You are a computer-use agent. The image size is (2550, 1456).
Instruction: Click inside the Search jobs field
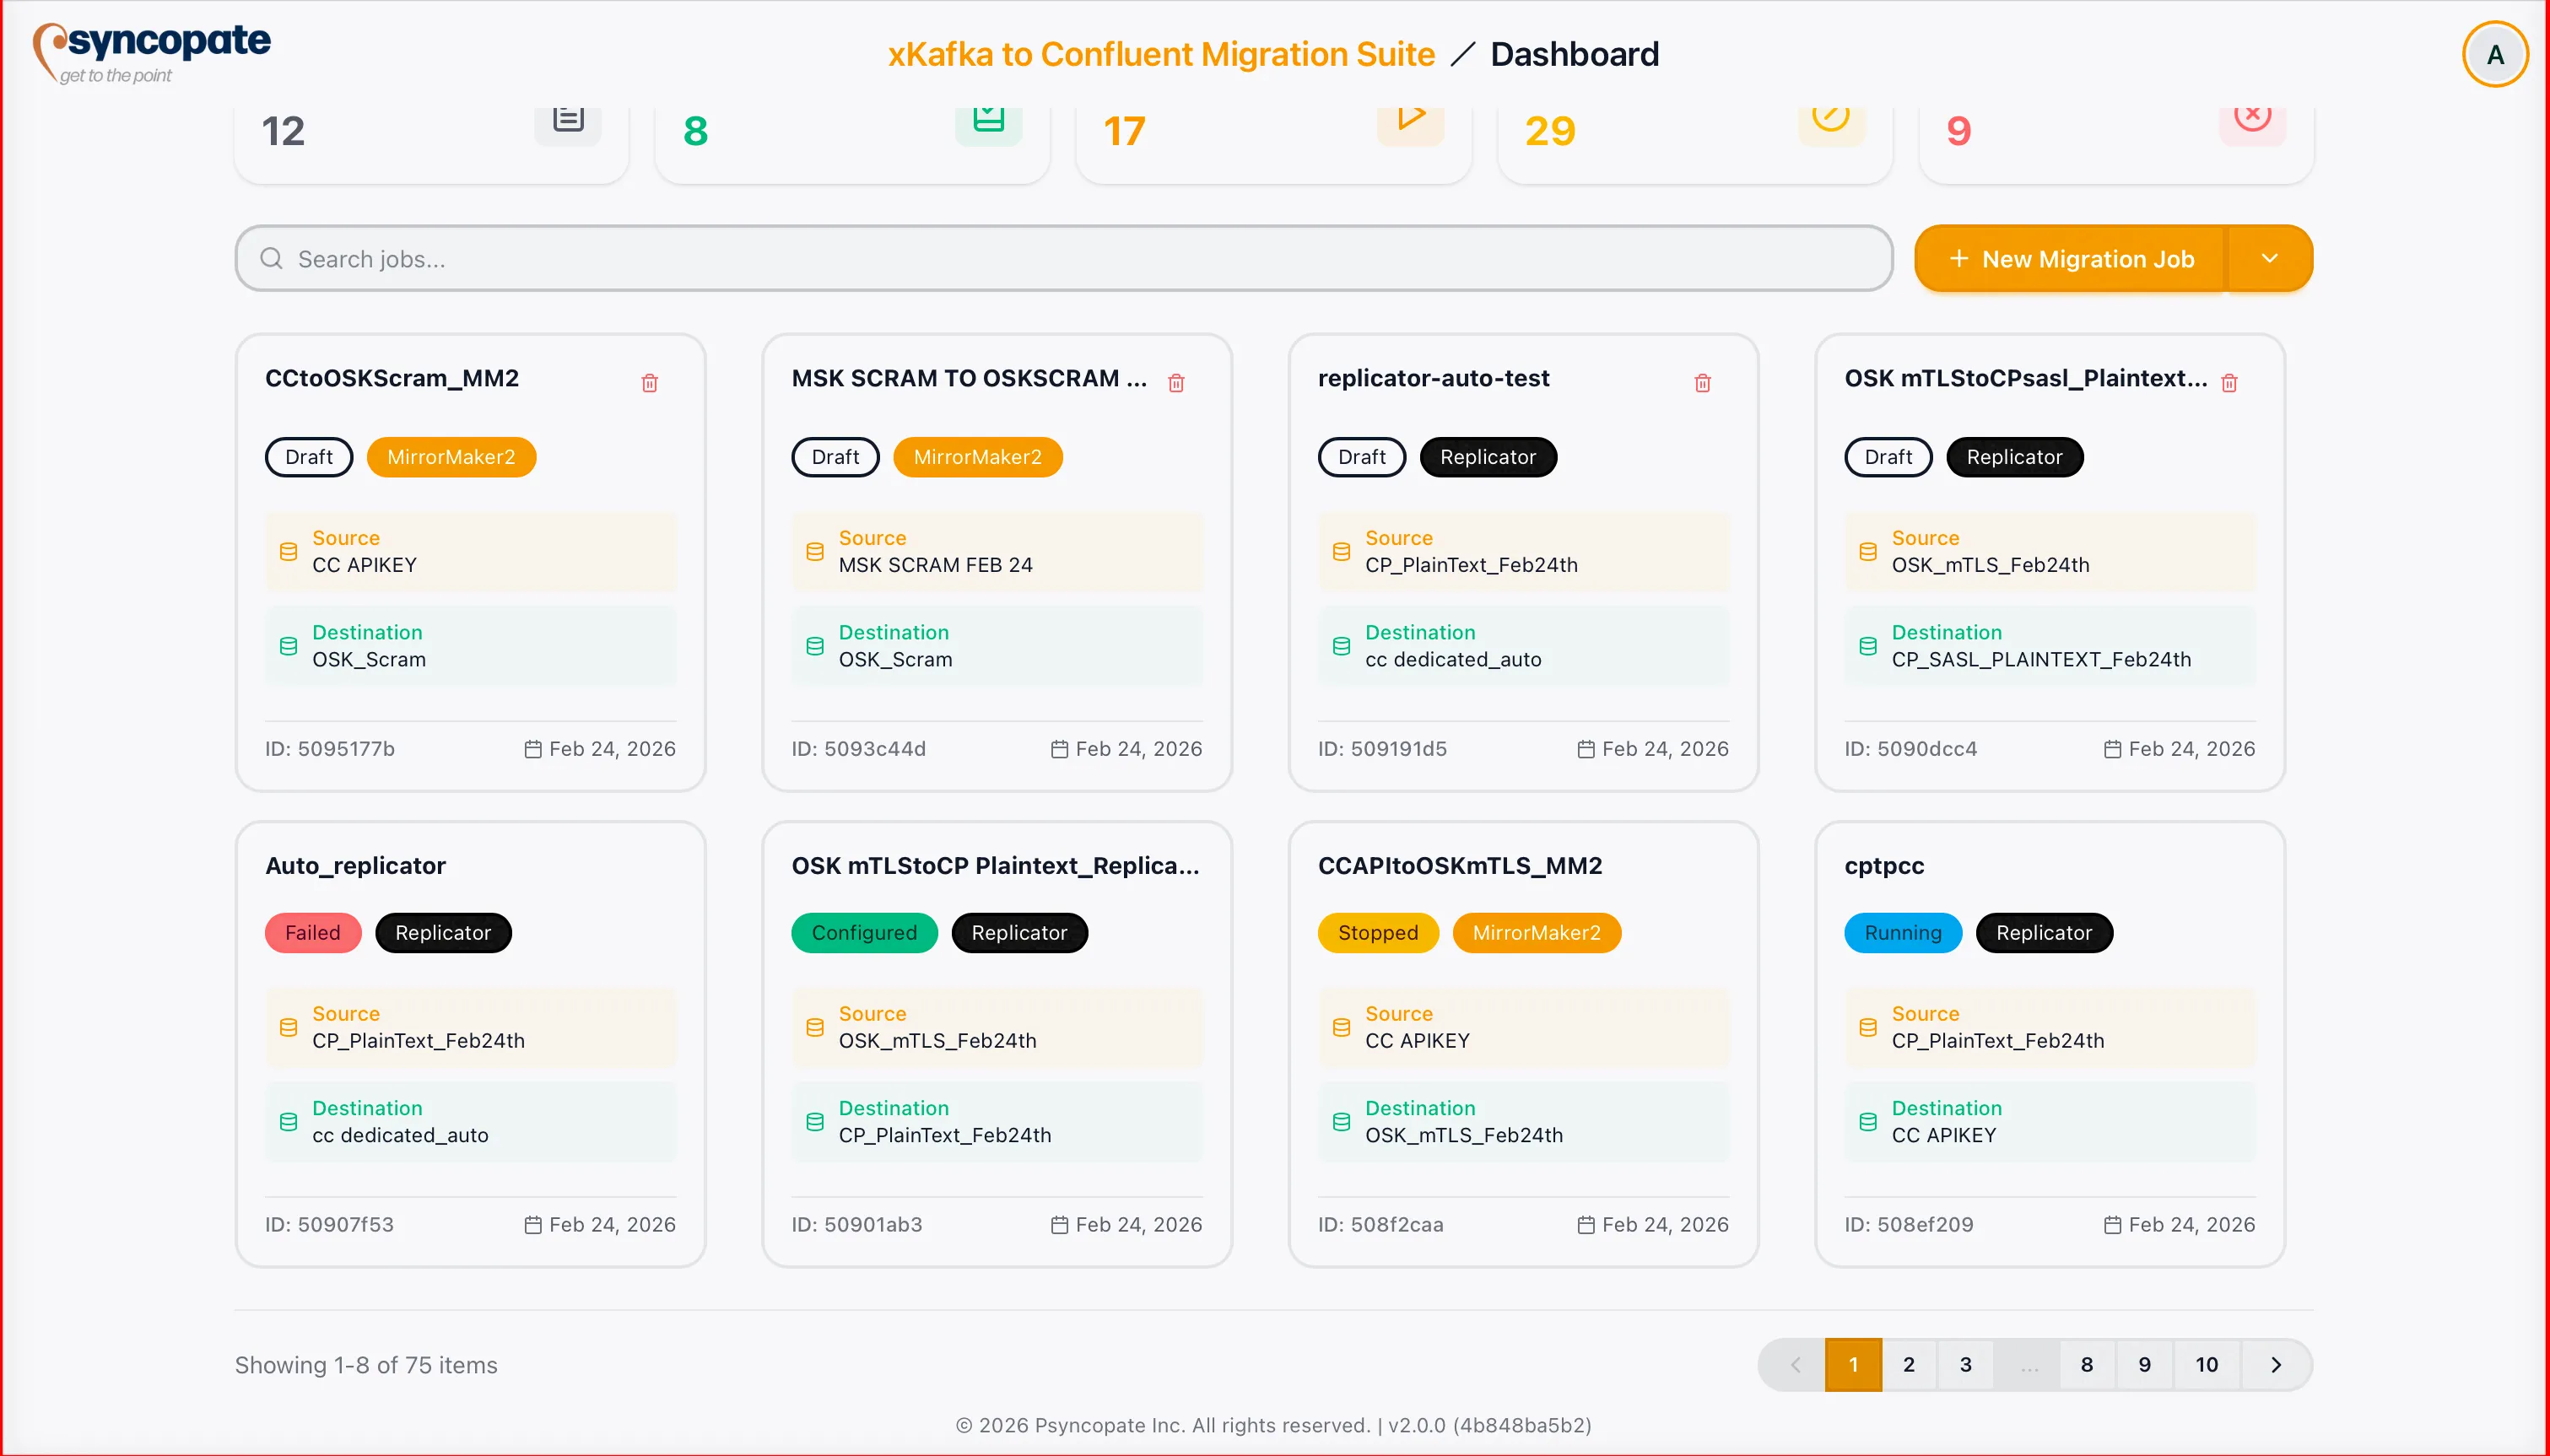[x=700, y=258]
